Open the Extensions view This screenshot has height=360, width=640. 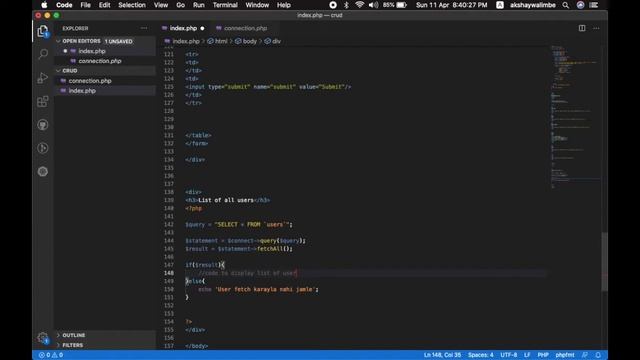[43, 101]
